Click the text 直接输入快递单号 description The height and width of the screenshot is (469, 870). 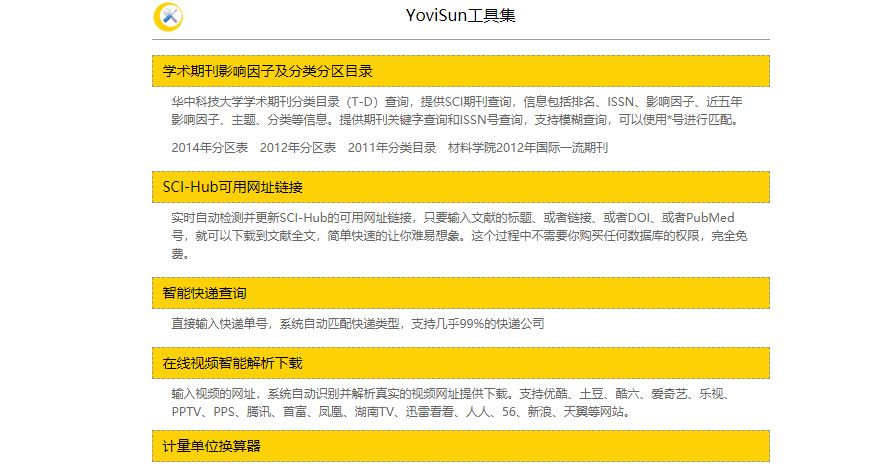pos(358,324)
